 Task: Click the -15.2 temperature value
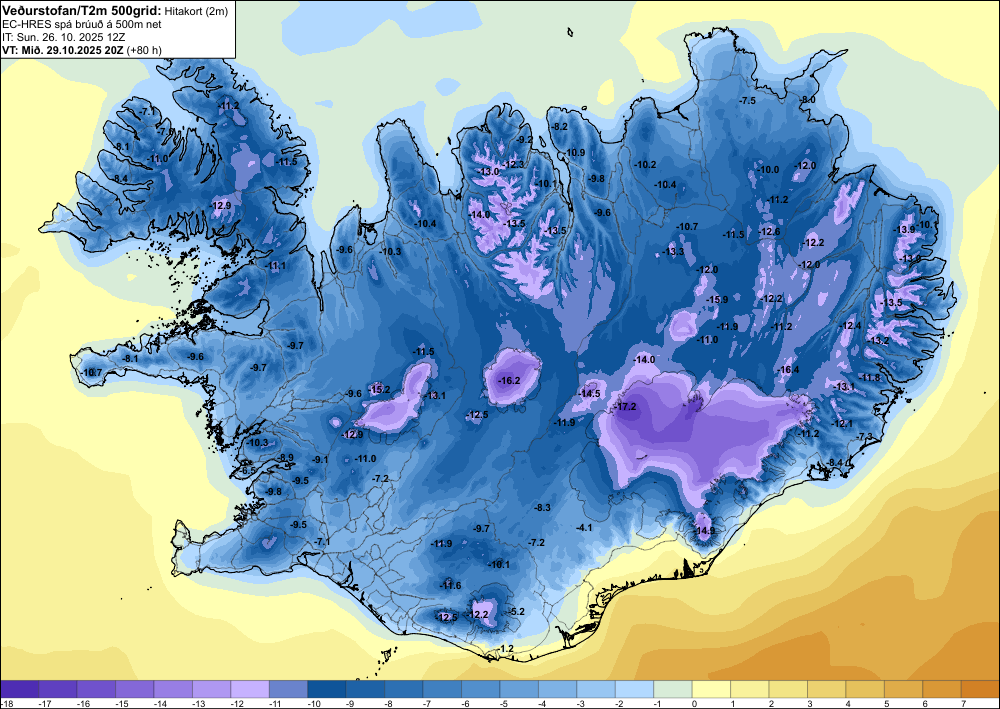(379, 390)
